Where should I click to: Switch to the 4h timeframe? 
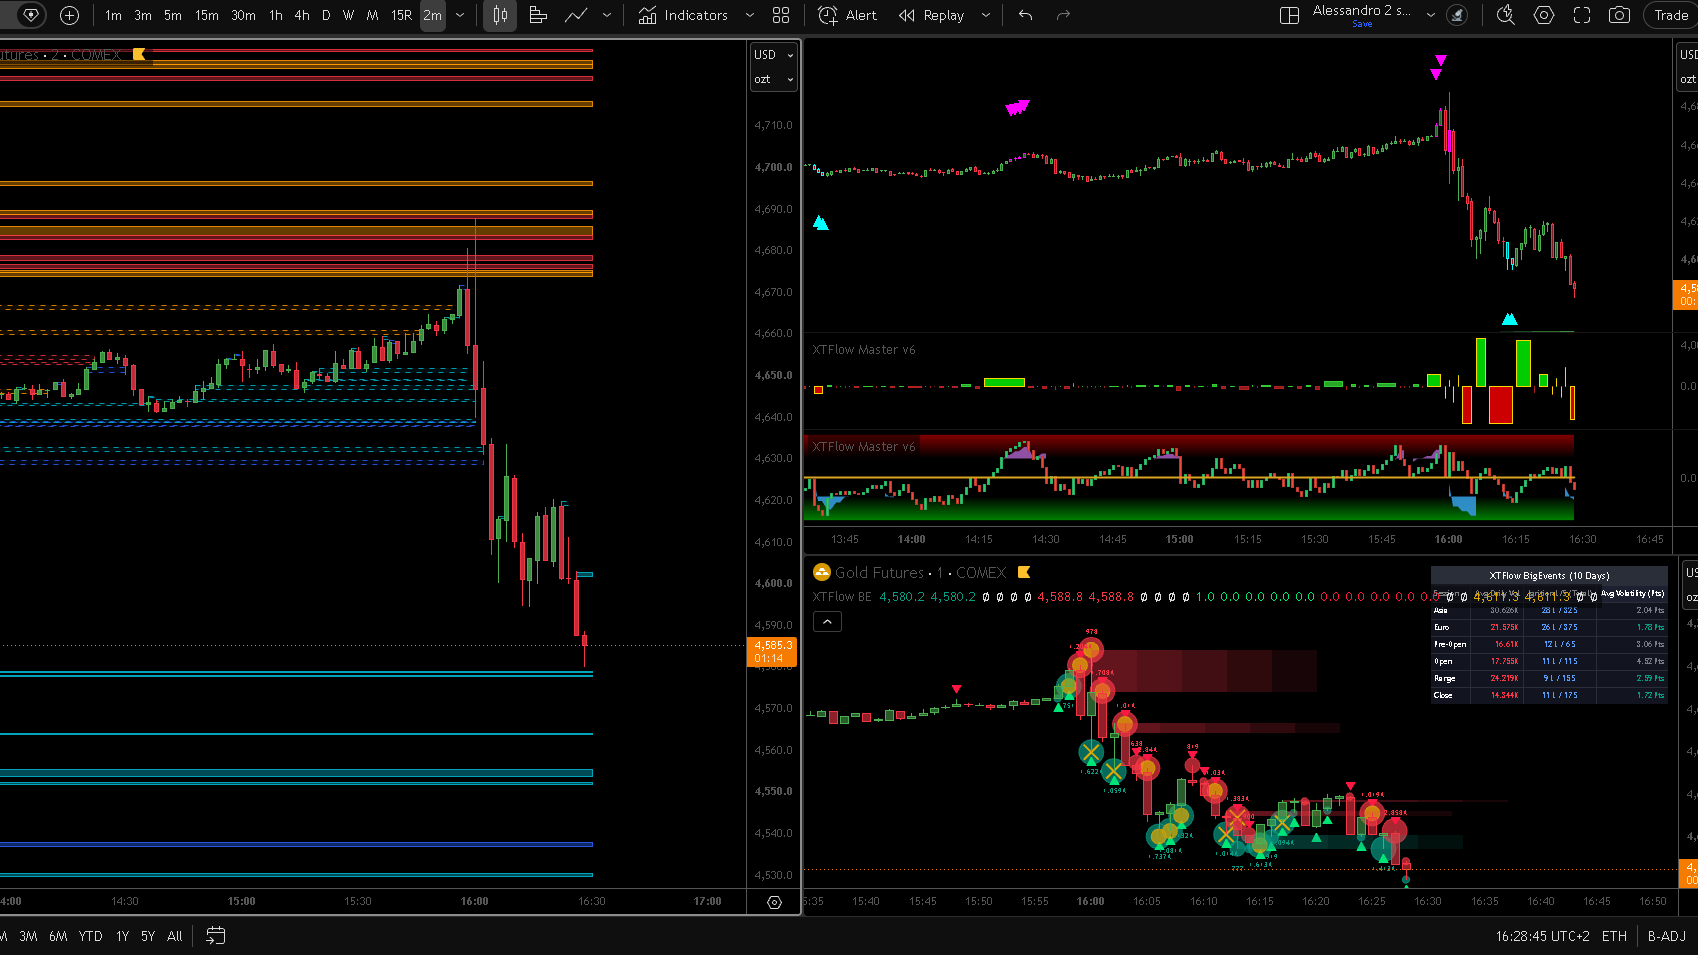pyautogui.click(x=302, y=15)
